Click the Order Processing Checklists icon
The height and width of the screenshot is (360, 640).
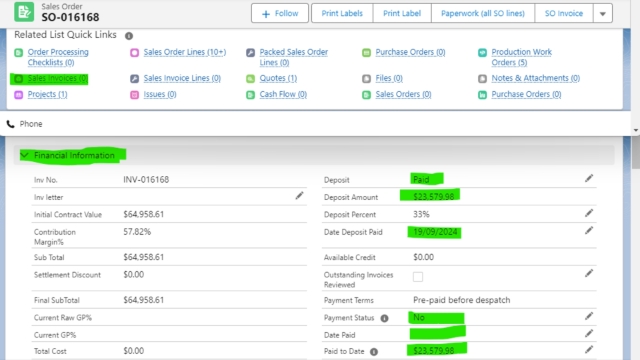click(19, 52)
